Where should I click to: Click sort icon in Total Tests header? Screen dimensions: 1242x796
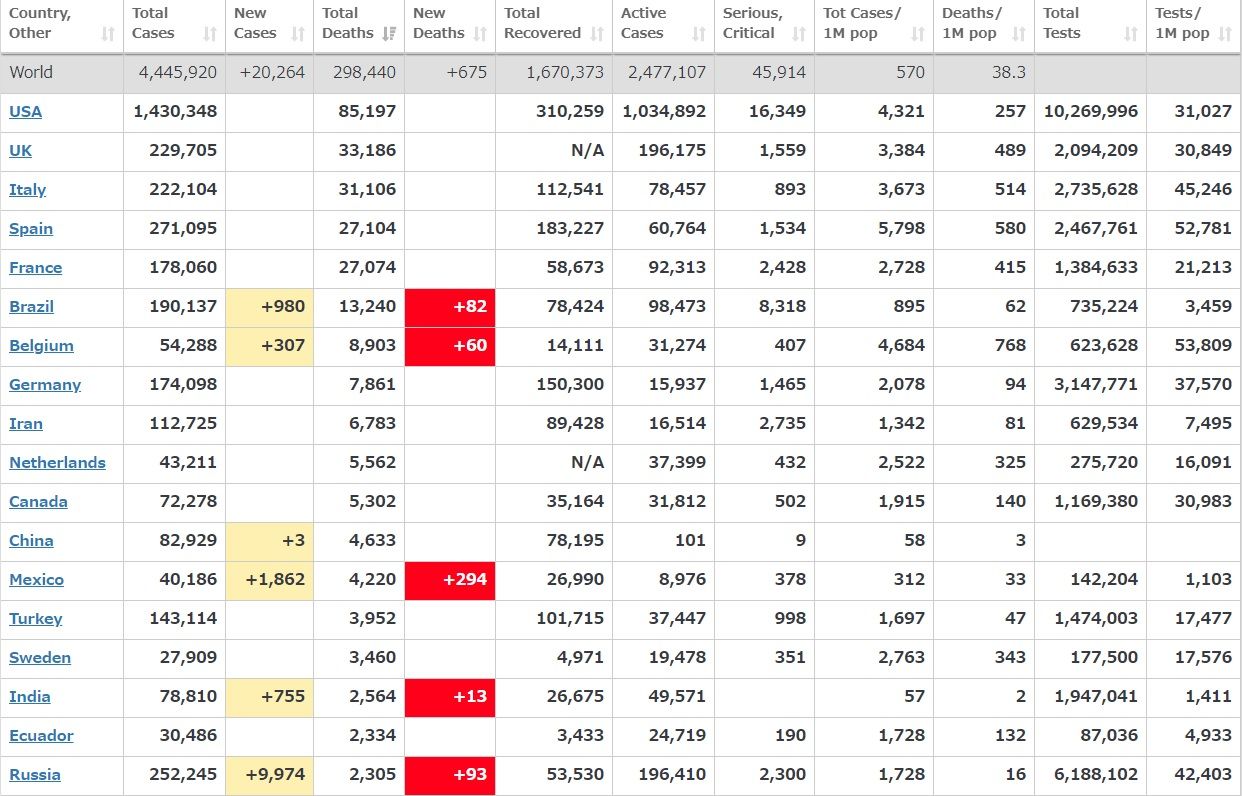coord(1131,34)
